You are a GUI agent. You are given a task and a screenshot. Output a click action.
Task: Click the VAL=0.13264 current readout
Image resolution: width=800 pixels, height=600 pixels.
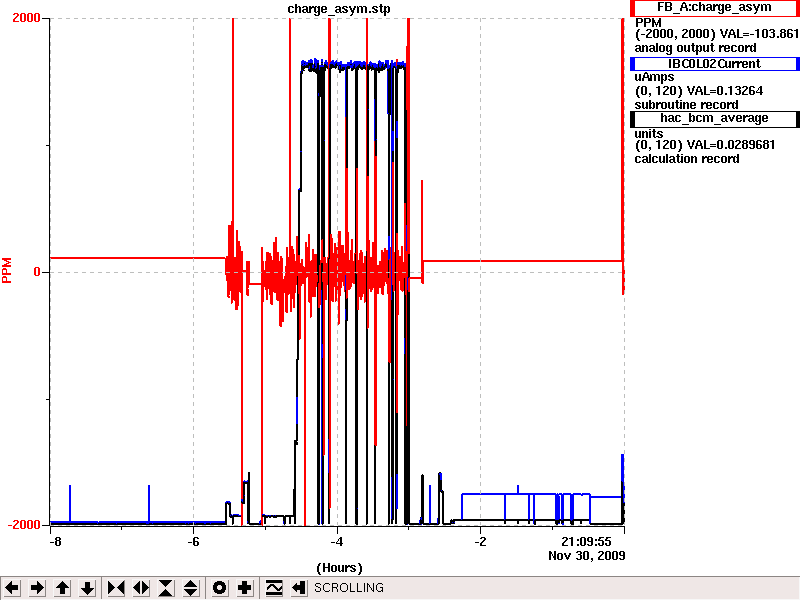coord(725,91)
